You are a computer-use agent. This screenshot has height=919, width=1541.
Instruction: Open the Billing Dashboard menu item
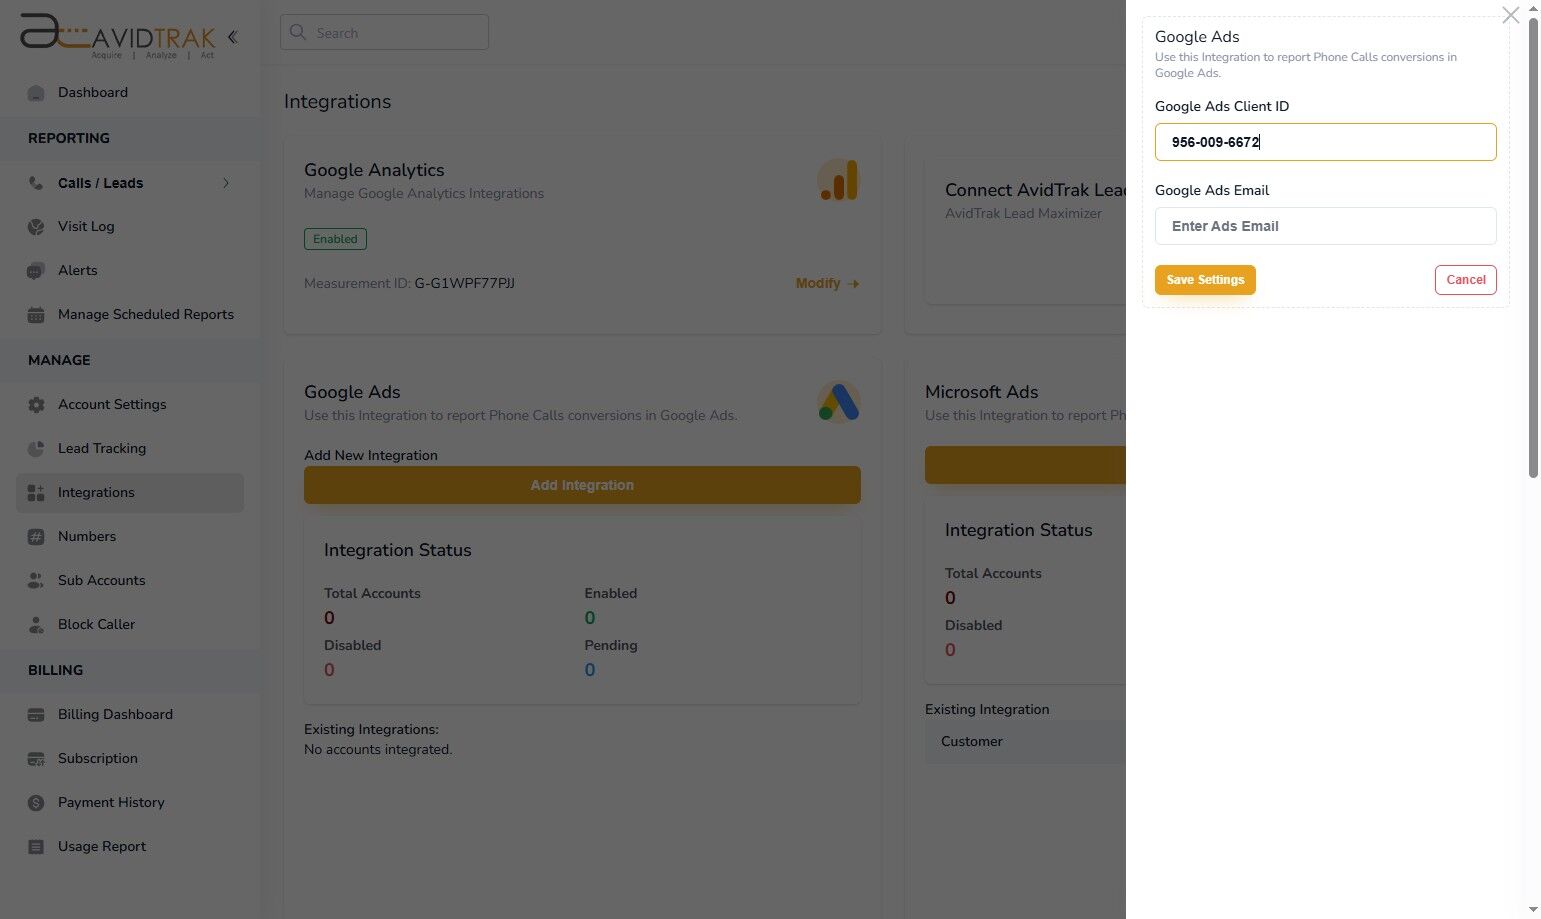115,714
